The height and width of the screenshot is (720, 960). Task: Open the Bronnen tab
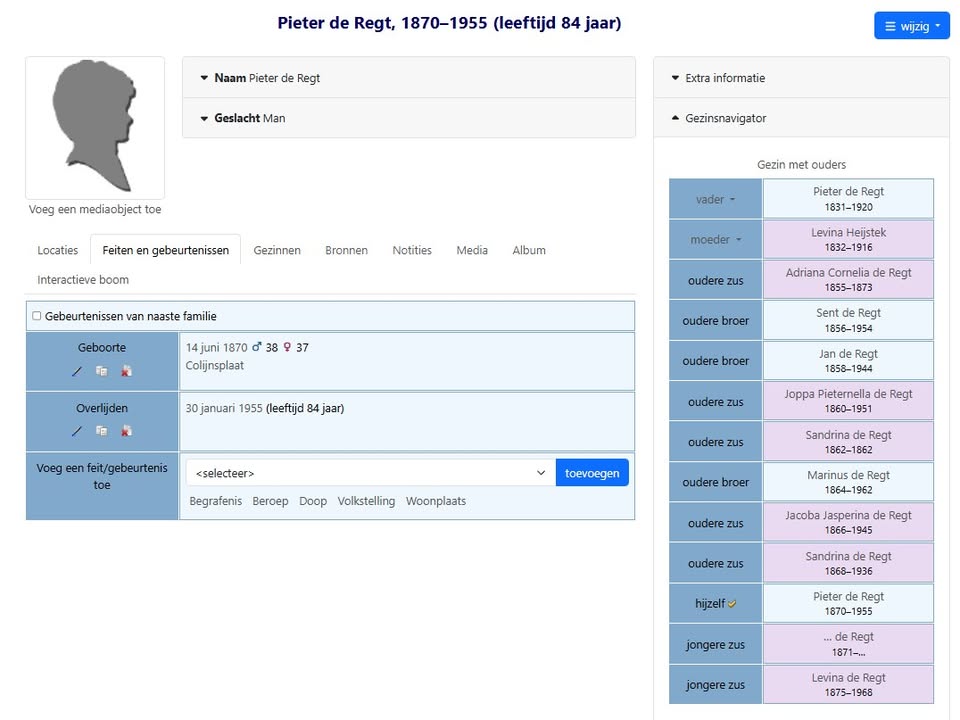point(346,250)
